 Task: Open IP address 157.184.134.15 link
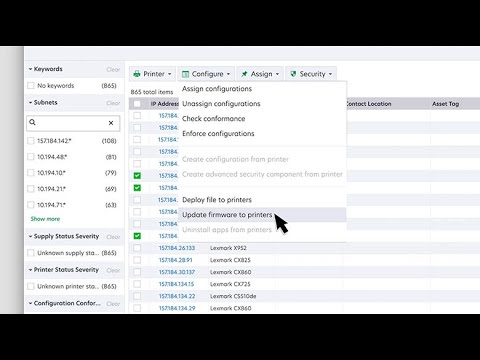176,284
